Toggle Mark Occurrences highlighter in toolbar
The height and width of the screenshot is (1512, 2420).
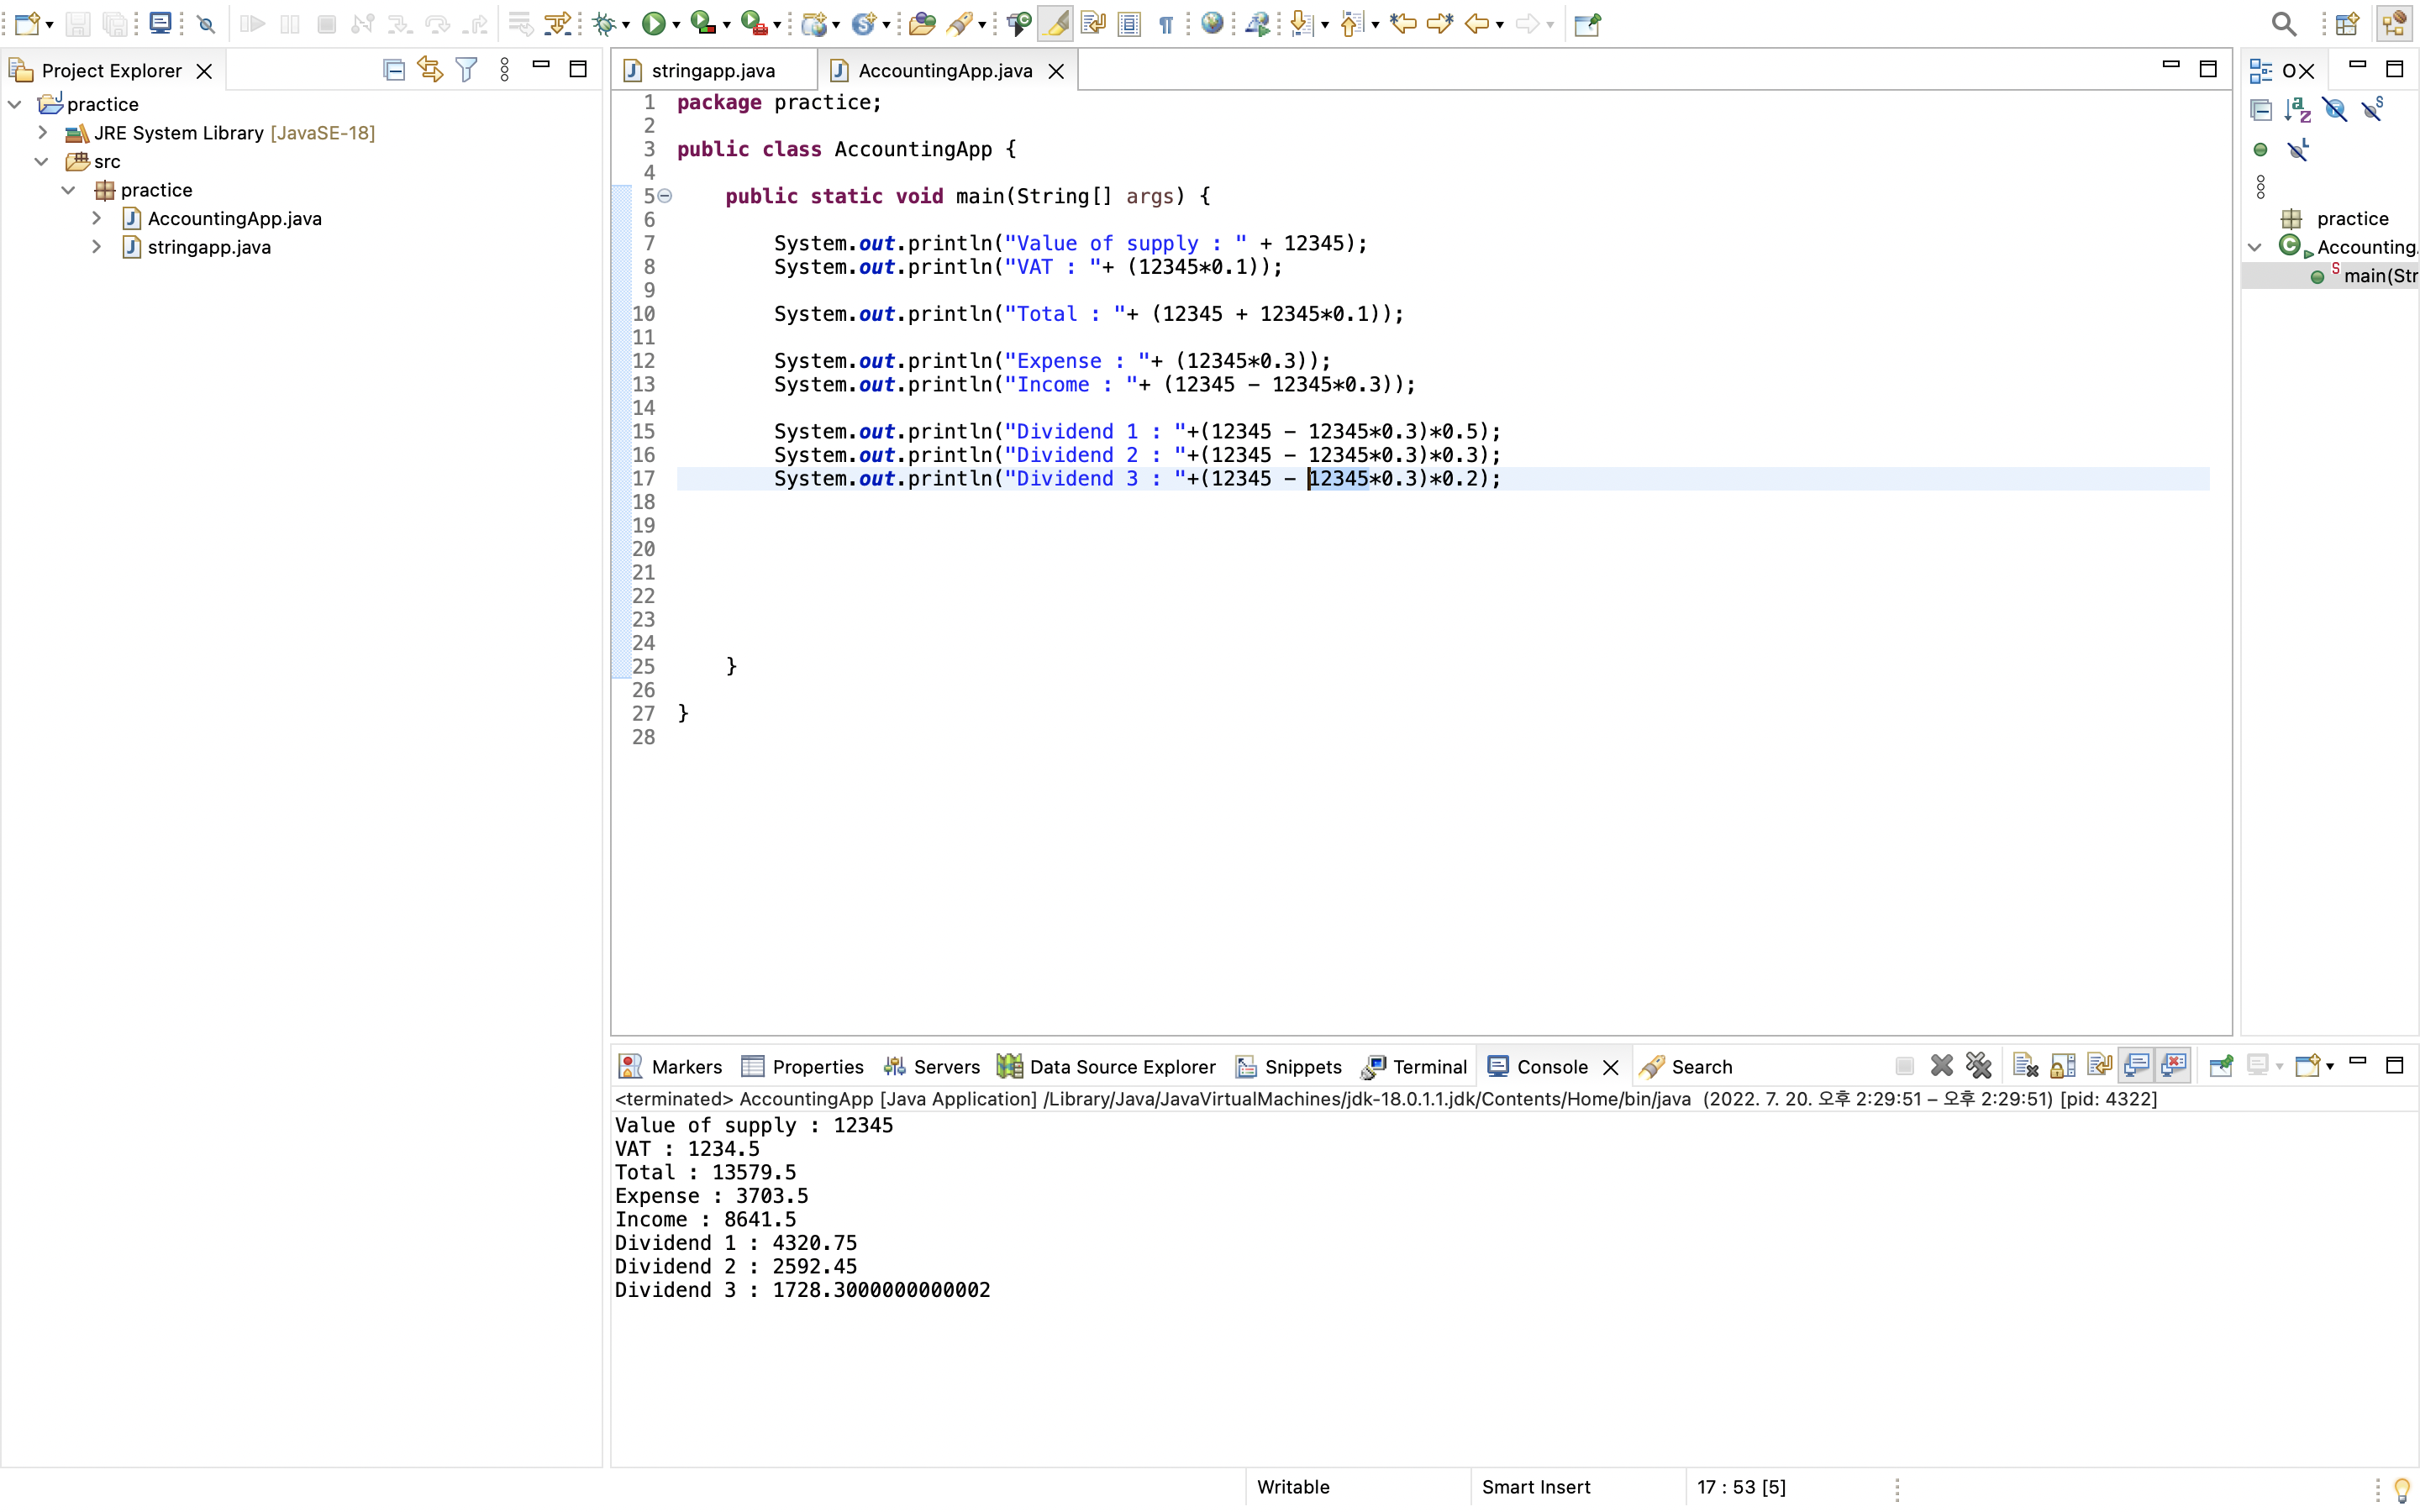(x=1055, y=24)
